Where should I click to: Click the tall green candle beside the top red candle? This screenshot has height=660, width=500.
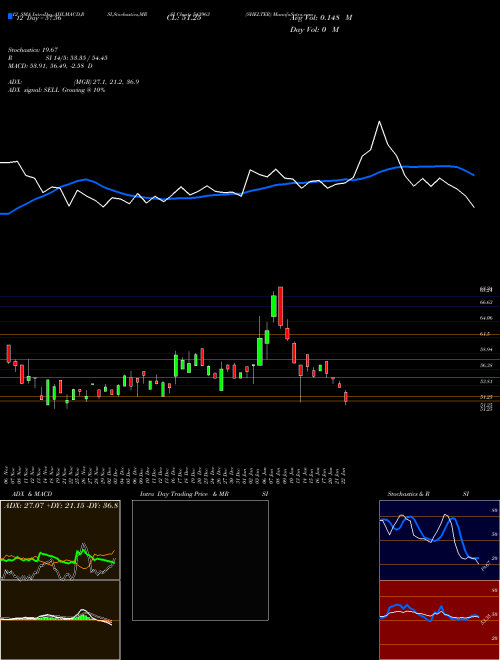click(x=274, y=306)
